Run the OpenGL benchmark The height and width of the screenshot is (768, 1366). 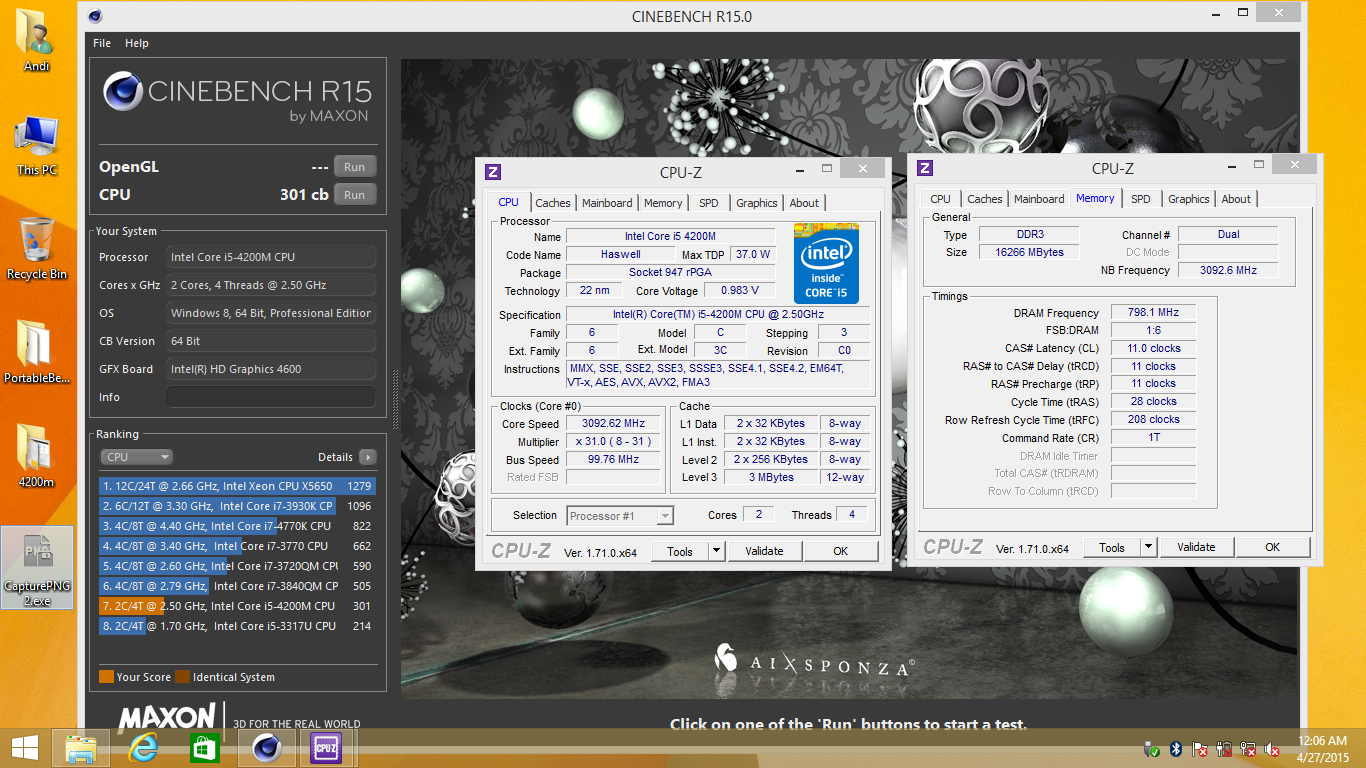click(x=355, y=167)
